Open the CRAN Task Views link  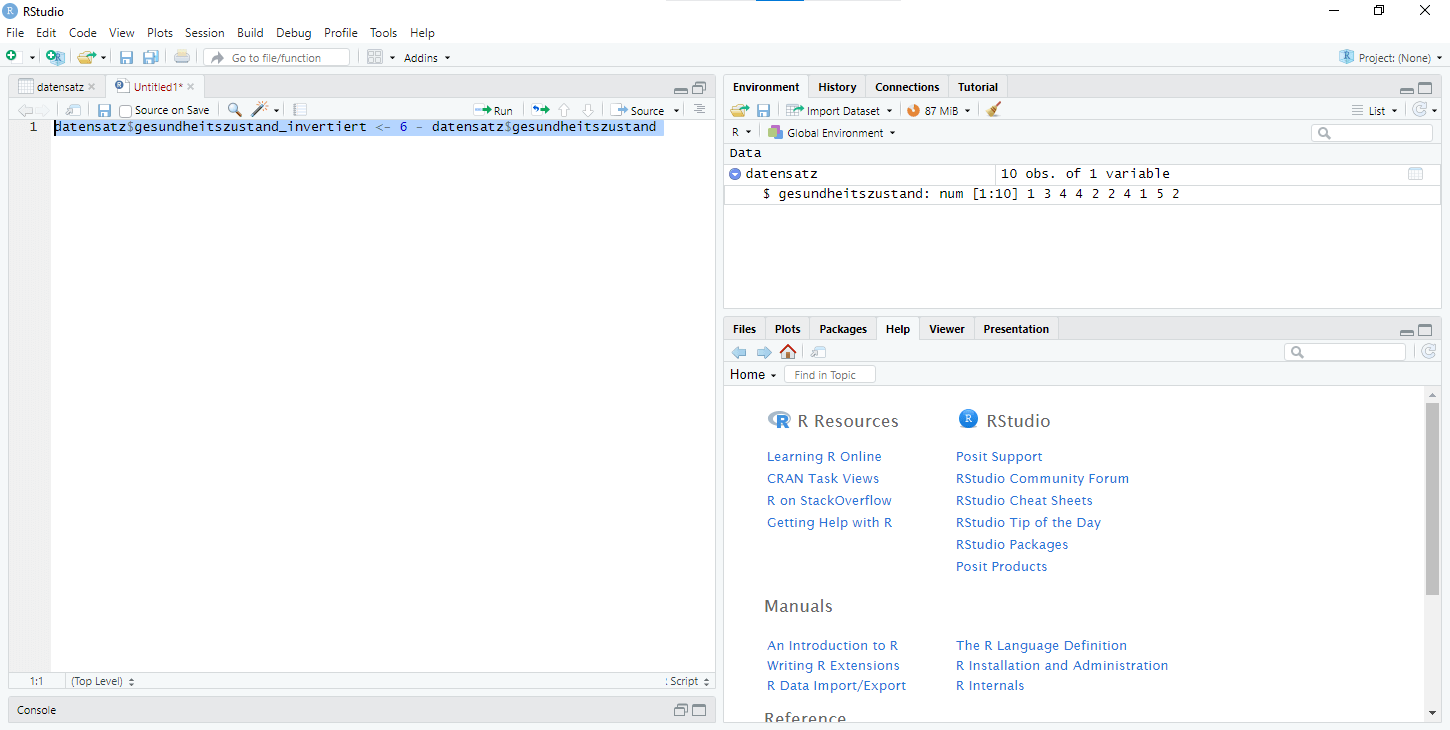click(x=823, y=478)
